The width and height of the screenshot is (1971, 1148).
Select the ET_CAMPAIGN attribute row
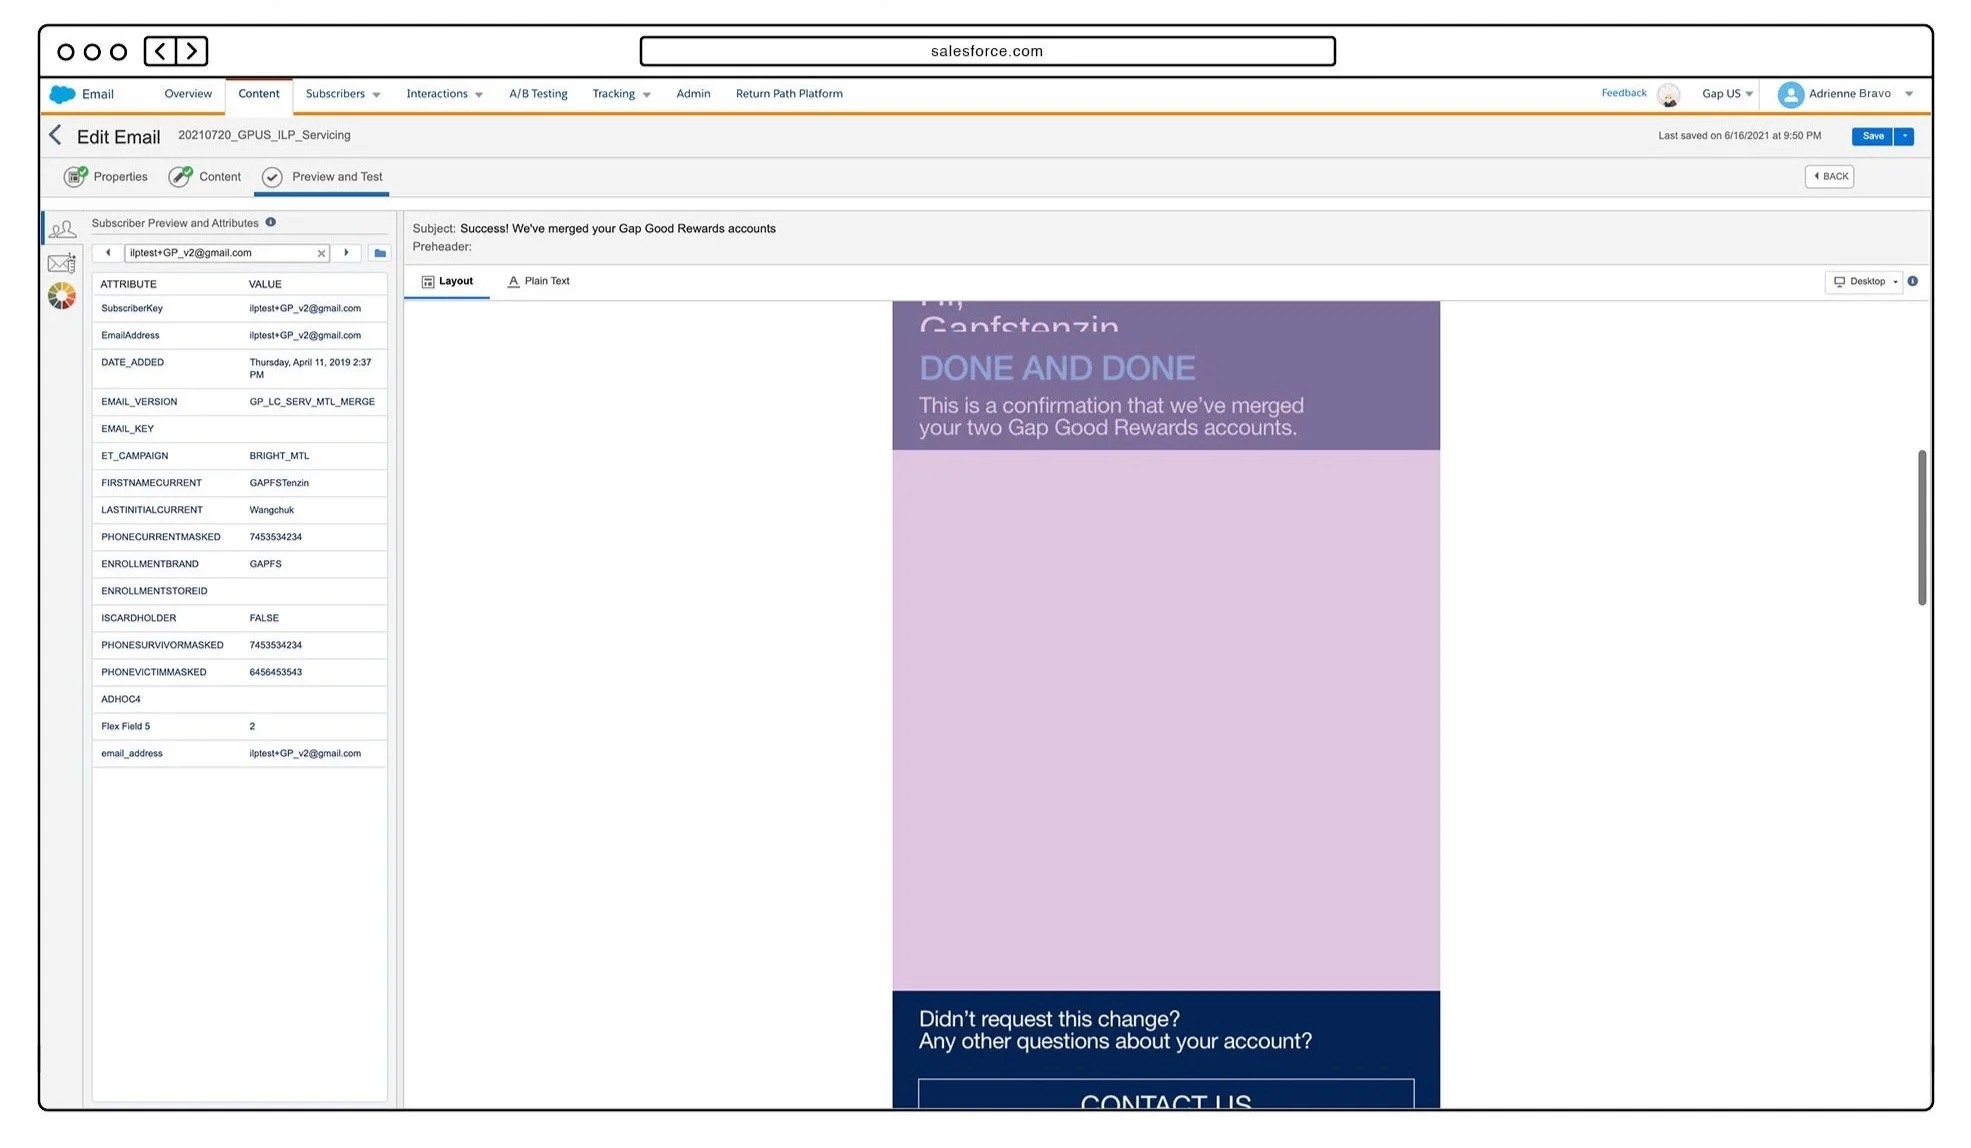[240, 456]
